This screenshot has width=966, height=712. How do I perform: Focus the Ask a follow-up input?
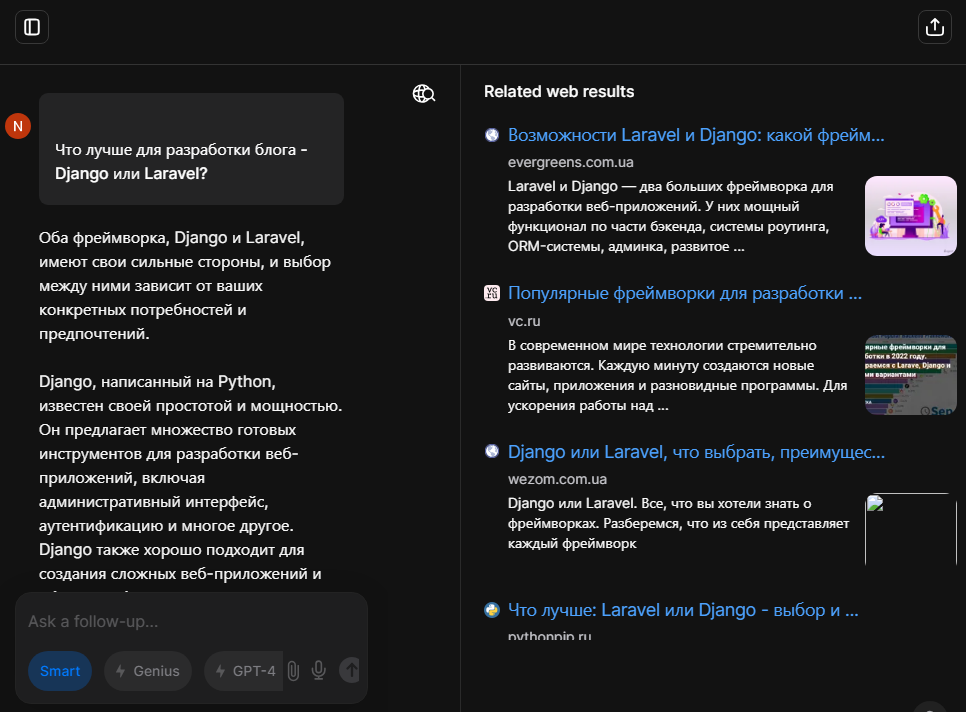click(191, 621)
